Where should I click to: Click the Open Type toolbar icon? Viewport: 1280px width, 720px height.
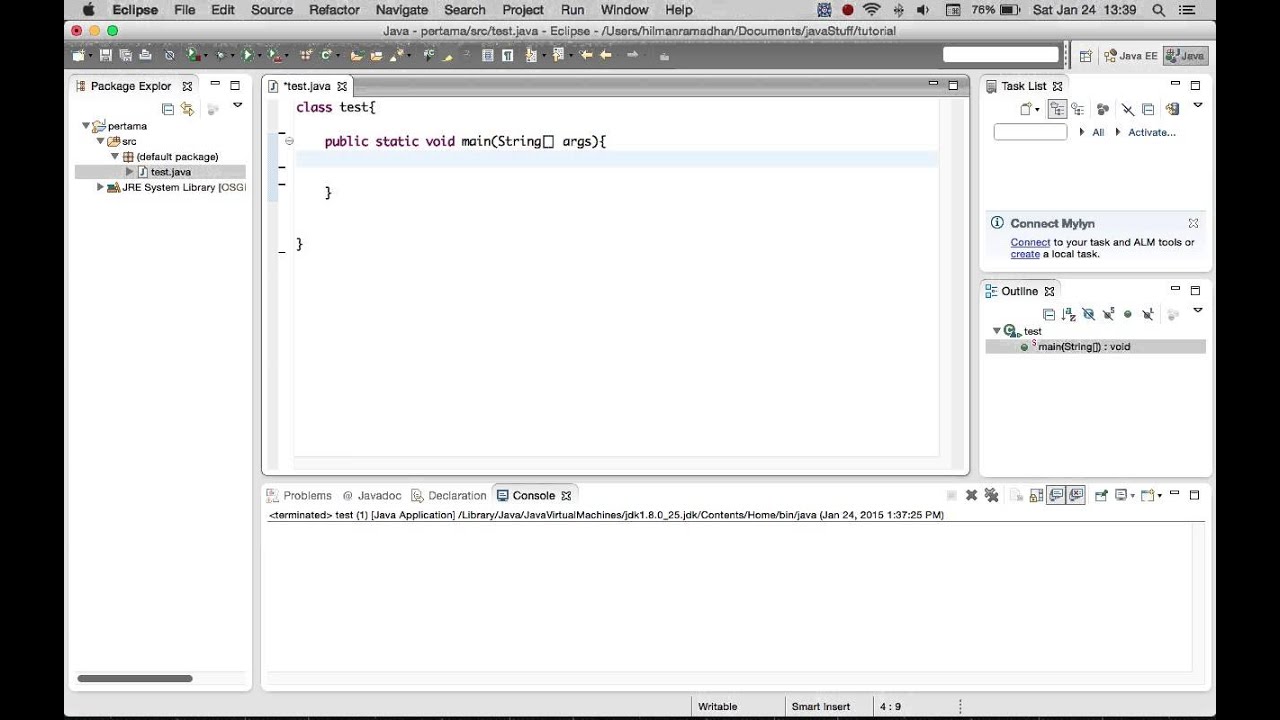click(x=357, y=55)
